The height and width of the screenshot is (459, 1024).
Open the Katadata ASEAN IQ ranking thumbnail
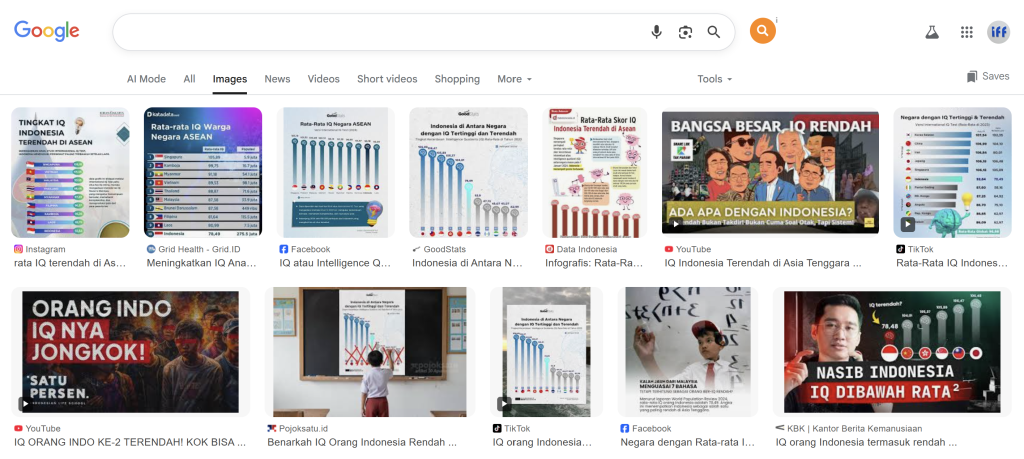click(203, 172)
